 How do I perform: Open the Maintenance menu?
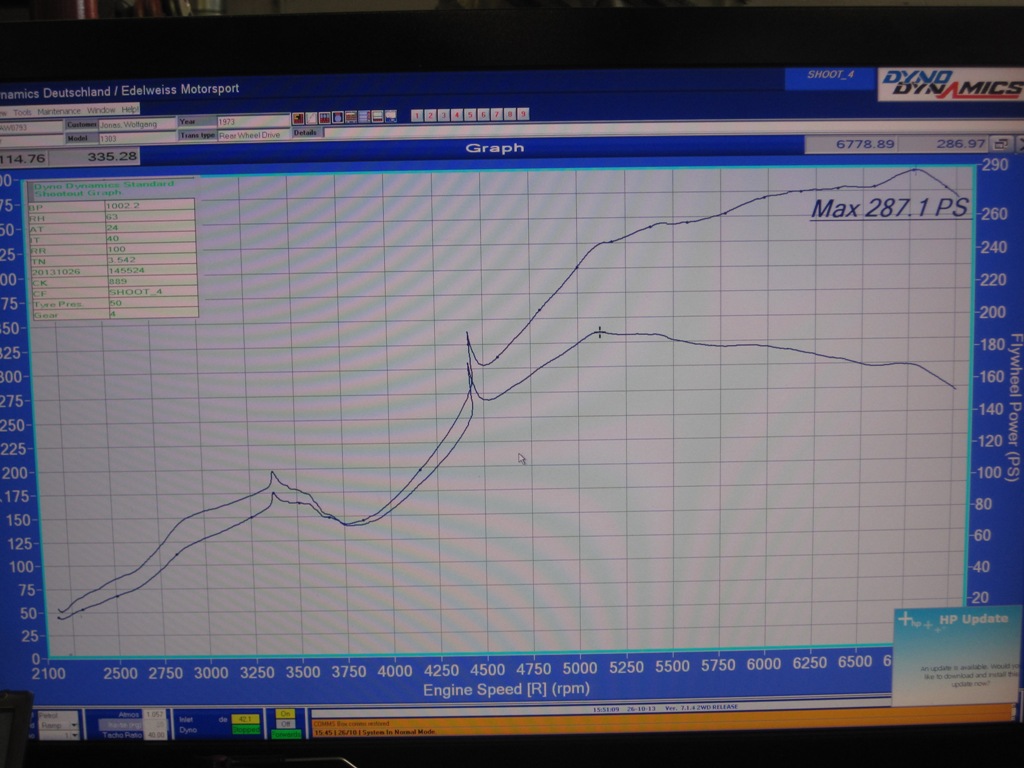(x=59, y=111)
